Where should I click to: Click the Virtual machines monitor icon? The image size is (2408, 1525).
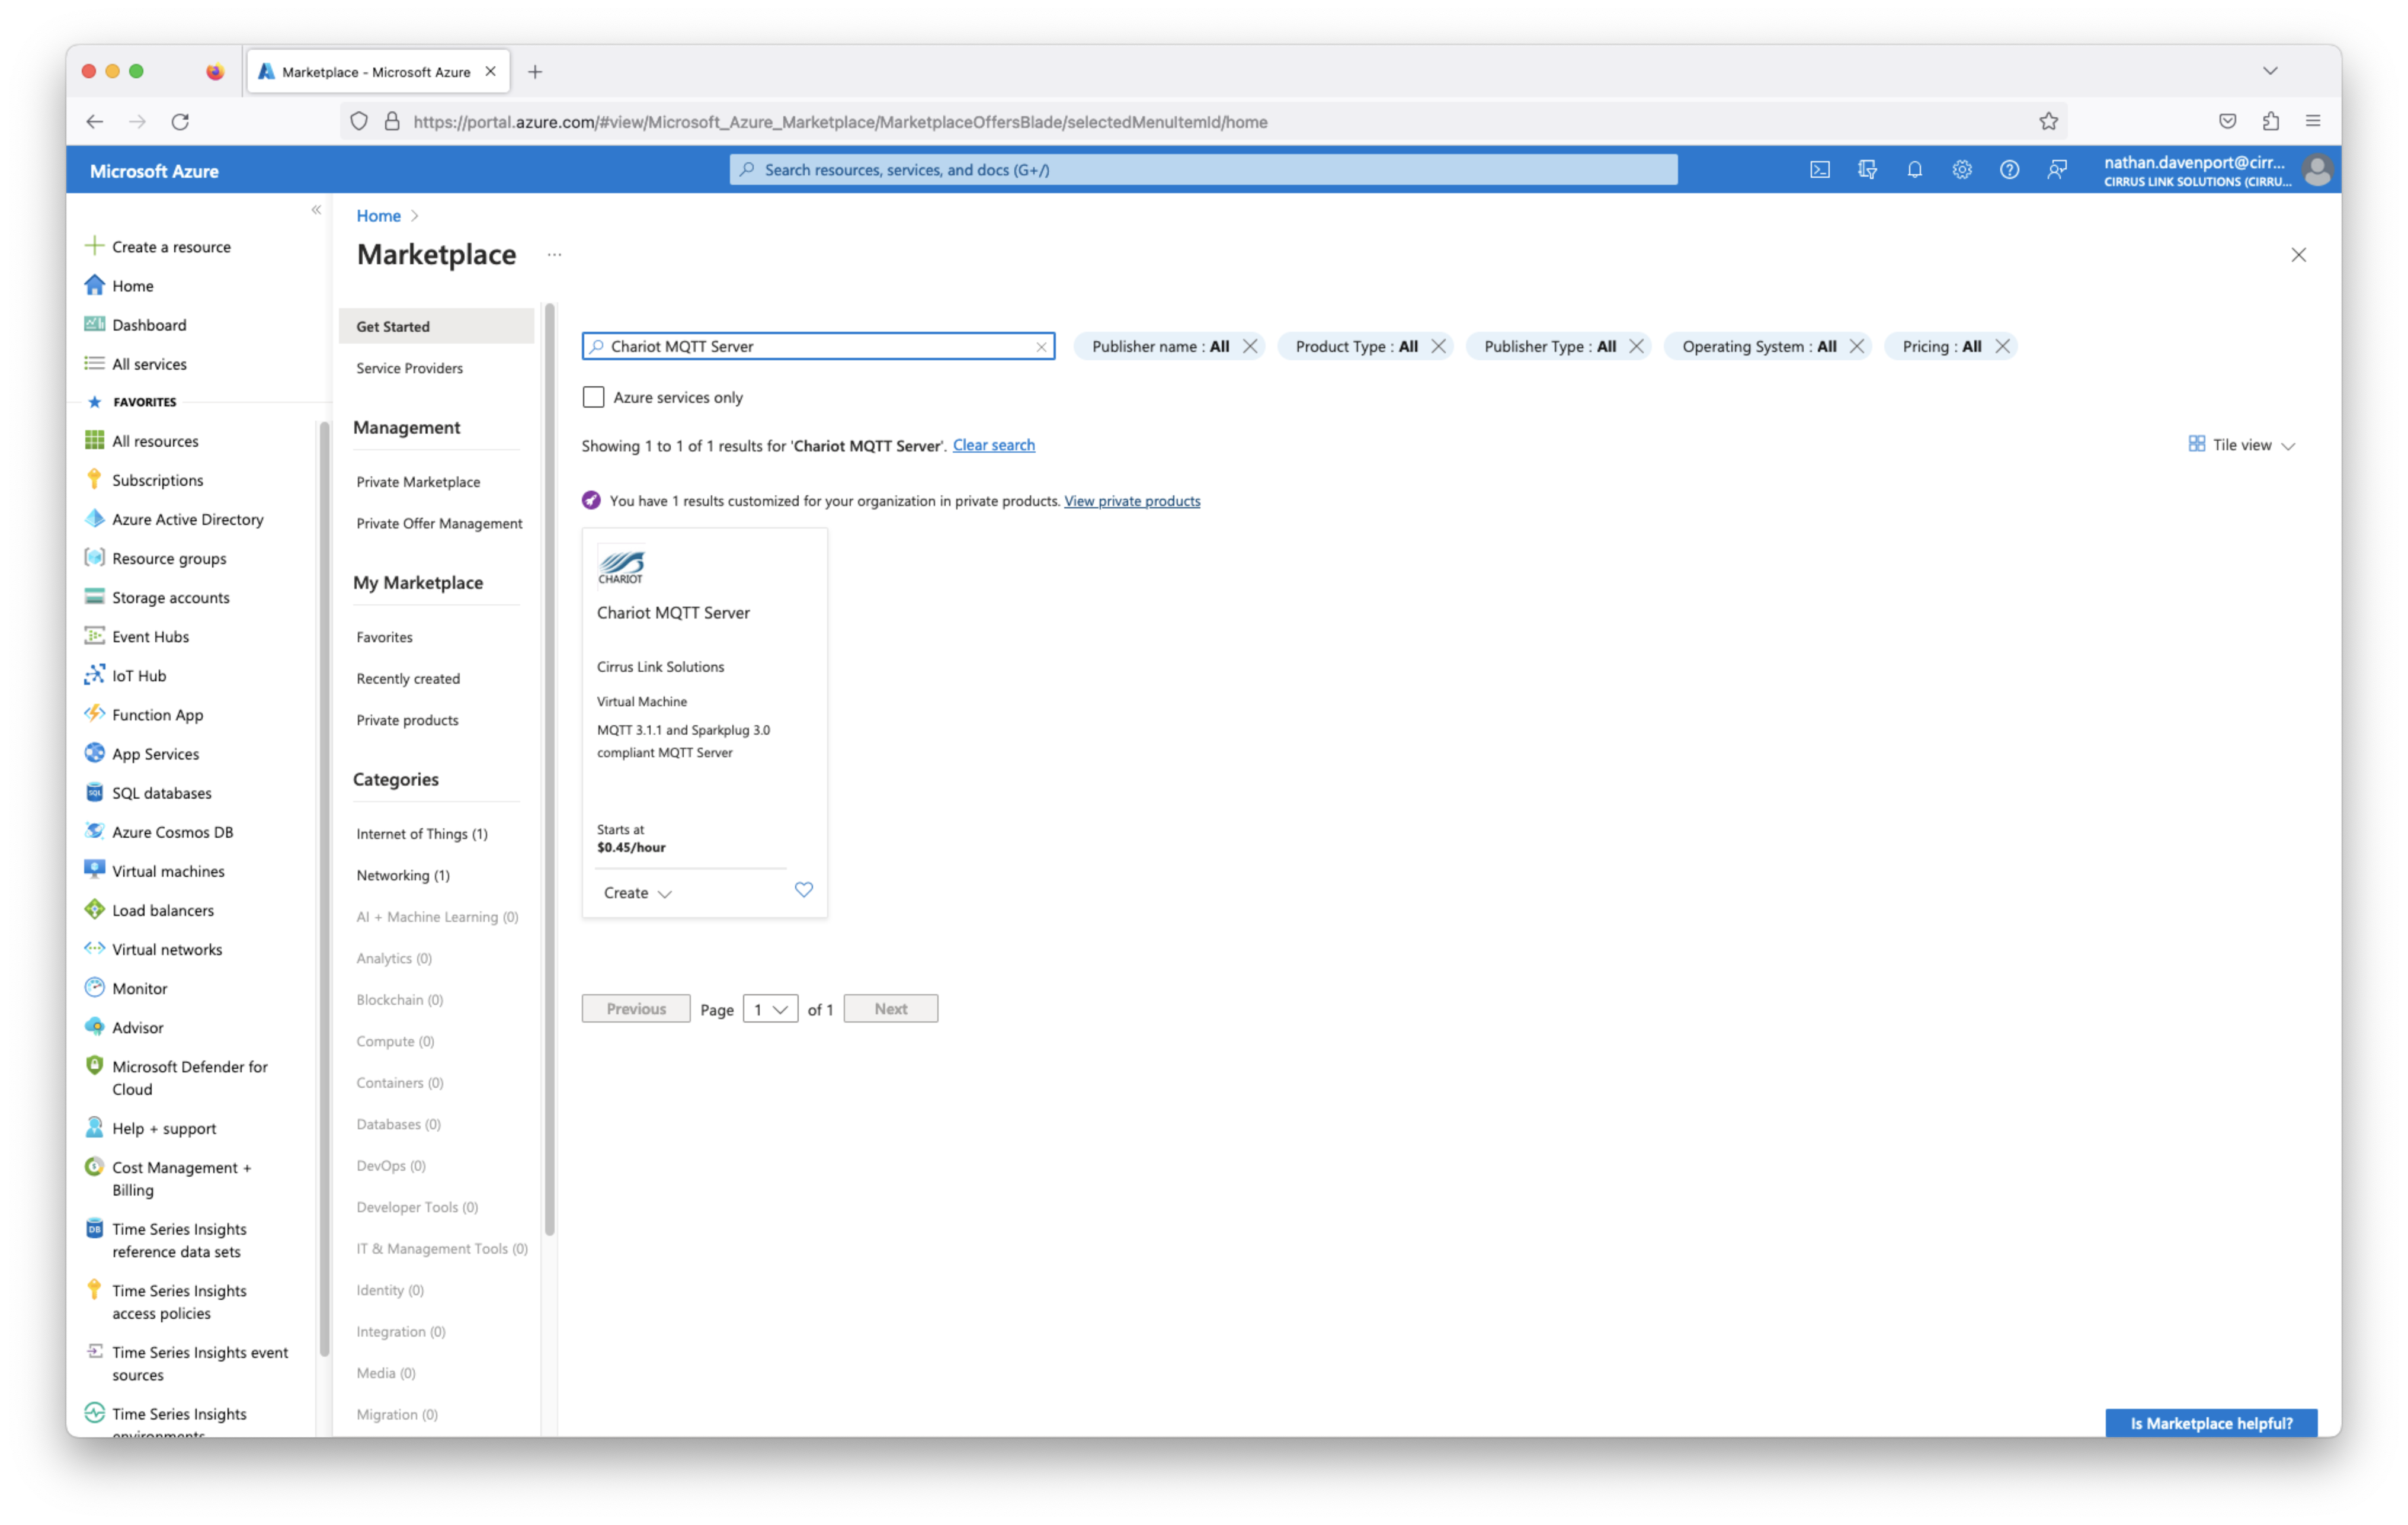[94, 869]
